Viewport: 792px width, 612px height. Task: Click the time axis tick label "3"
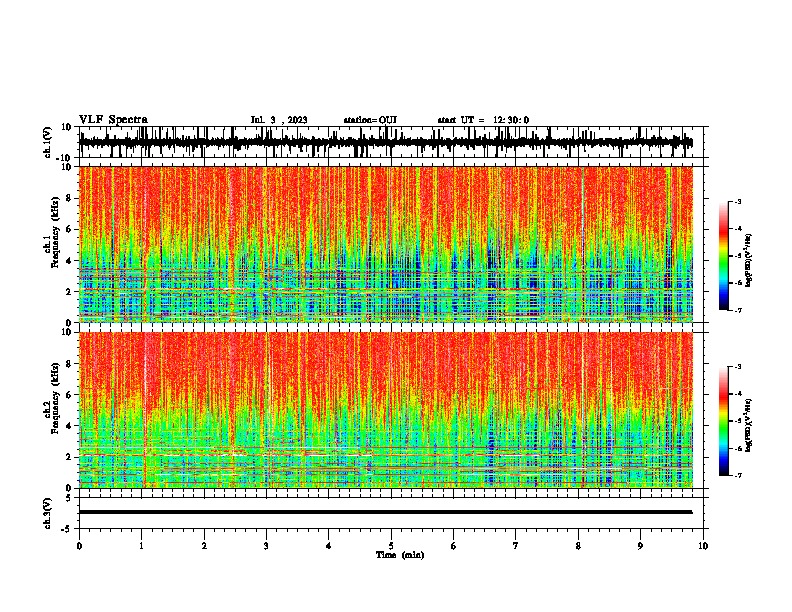coord(266,546)
